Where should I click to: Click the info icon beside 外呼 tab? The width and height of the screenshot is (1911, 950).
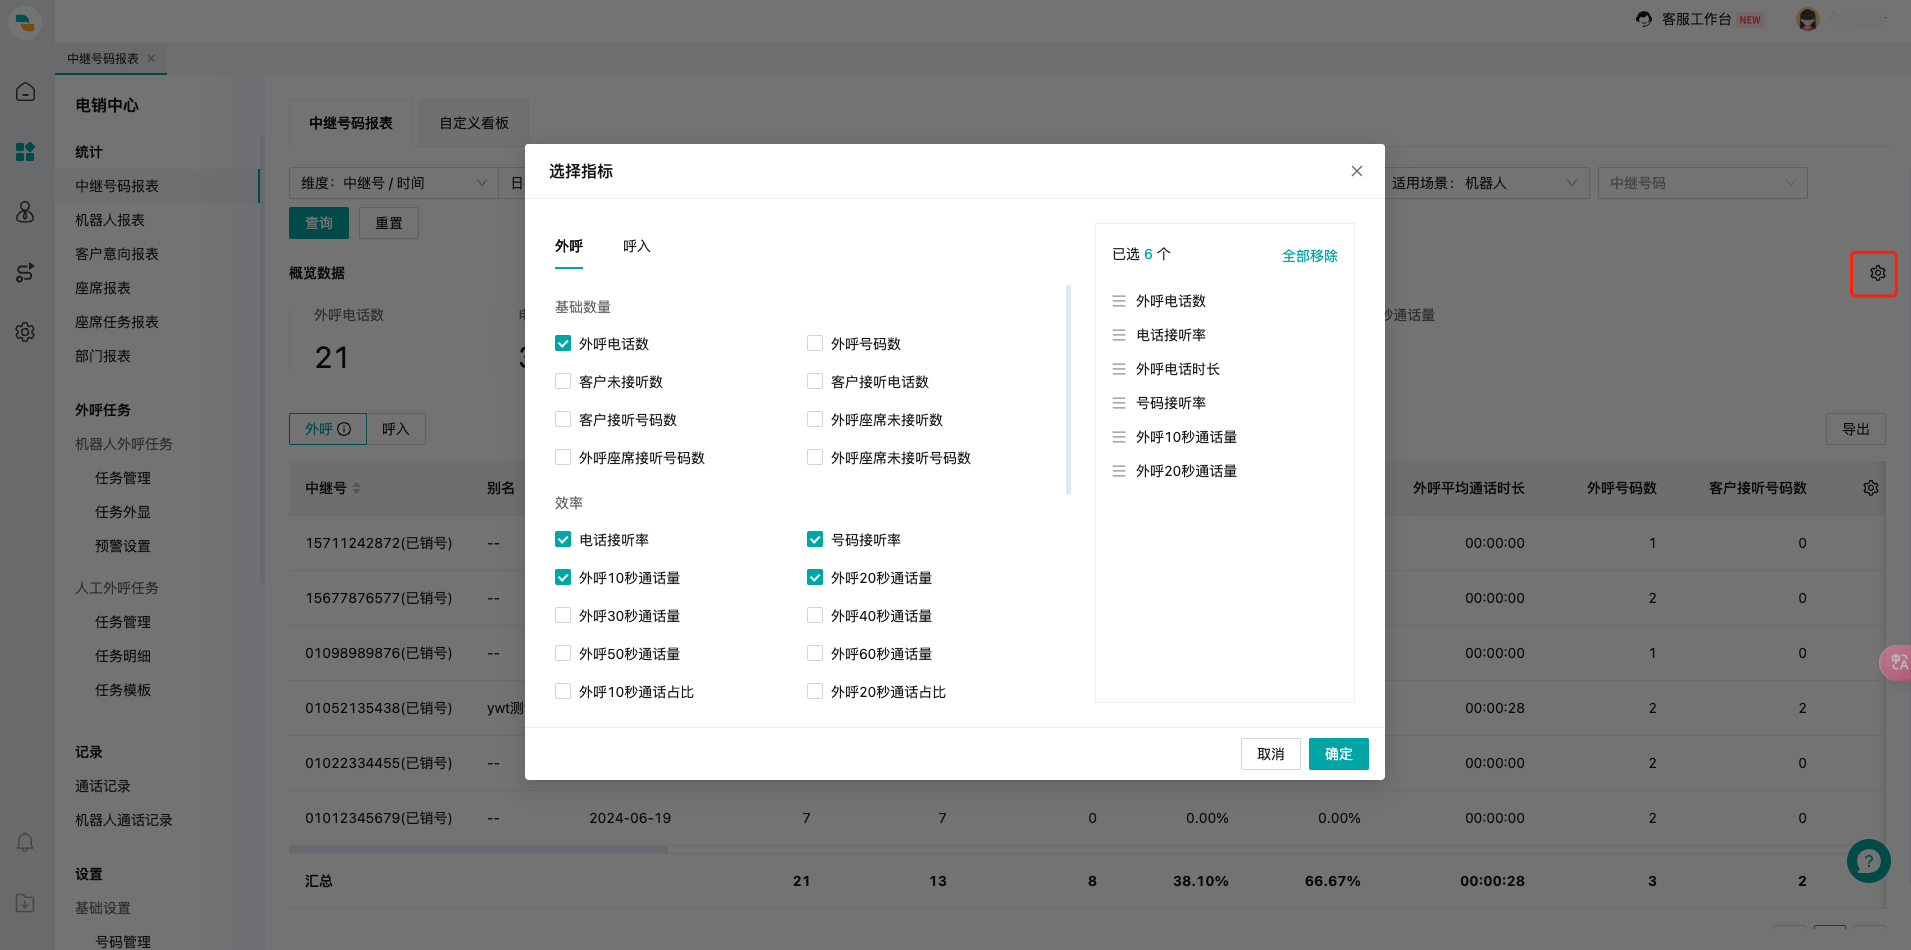pos(344,429)
